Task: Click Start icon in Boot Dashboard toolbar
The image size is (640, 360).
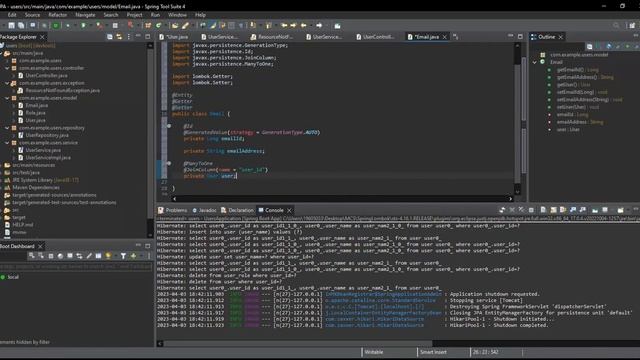Action: click(31, 256)
